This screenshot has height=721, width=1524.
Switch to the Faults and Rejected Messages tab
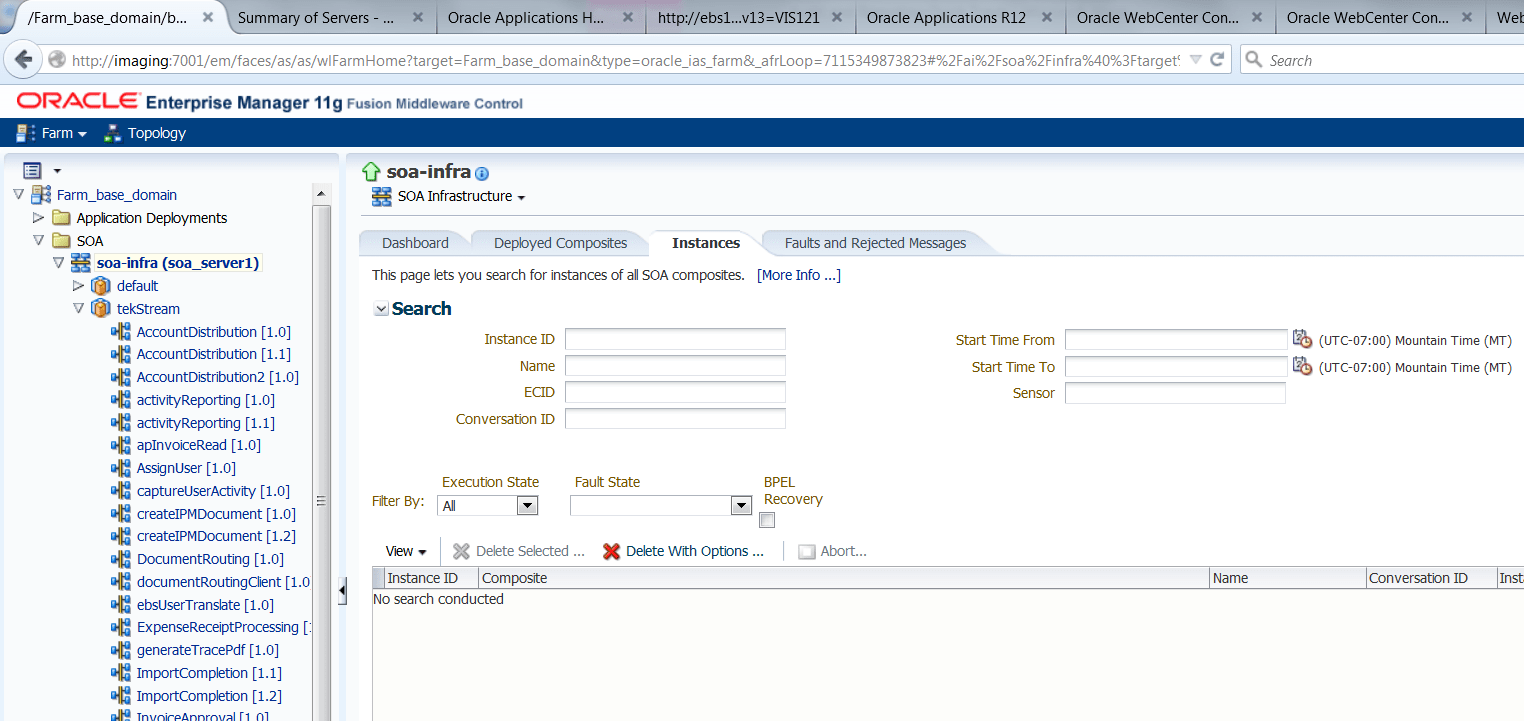[x=875, y=243]
